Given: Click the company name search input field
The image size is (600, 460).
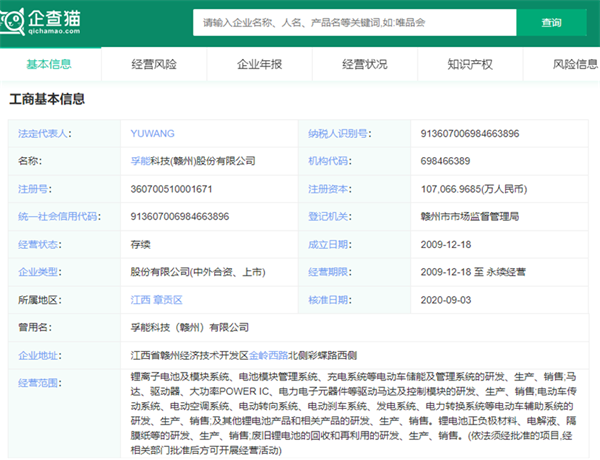Looking at the screenshot, I should [353, 22].
